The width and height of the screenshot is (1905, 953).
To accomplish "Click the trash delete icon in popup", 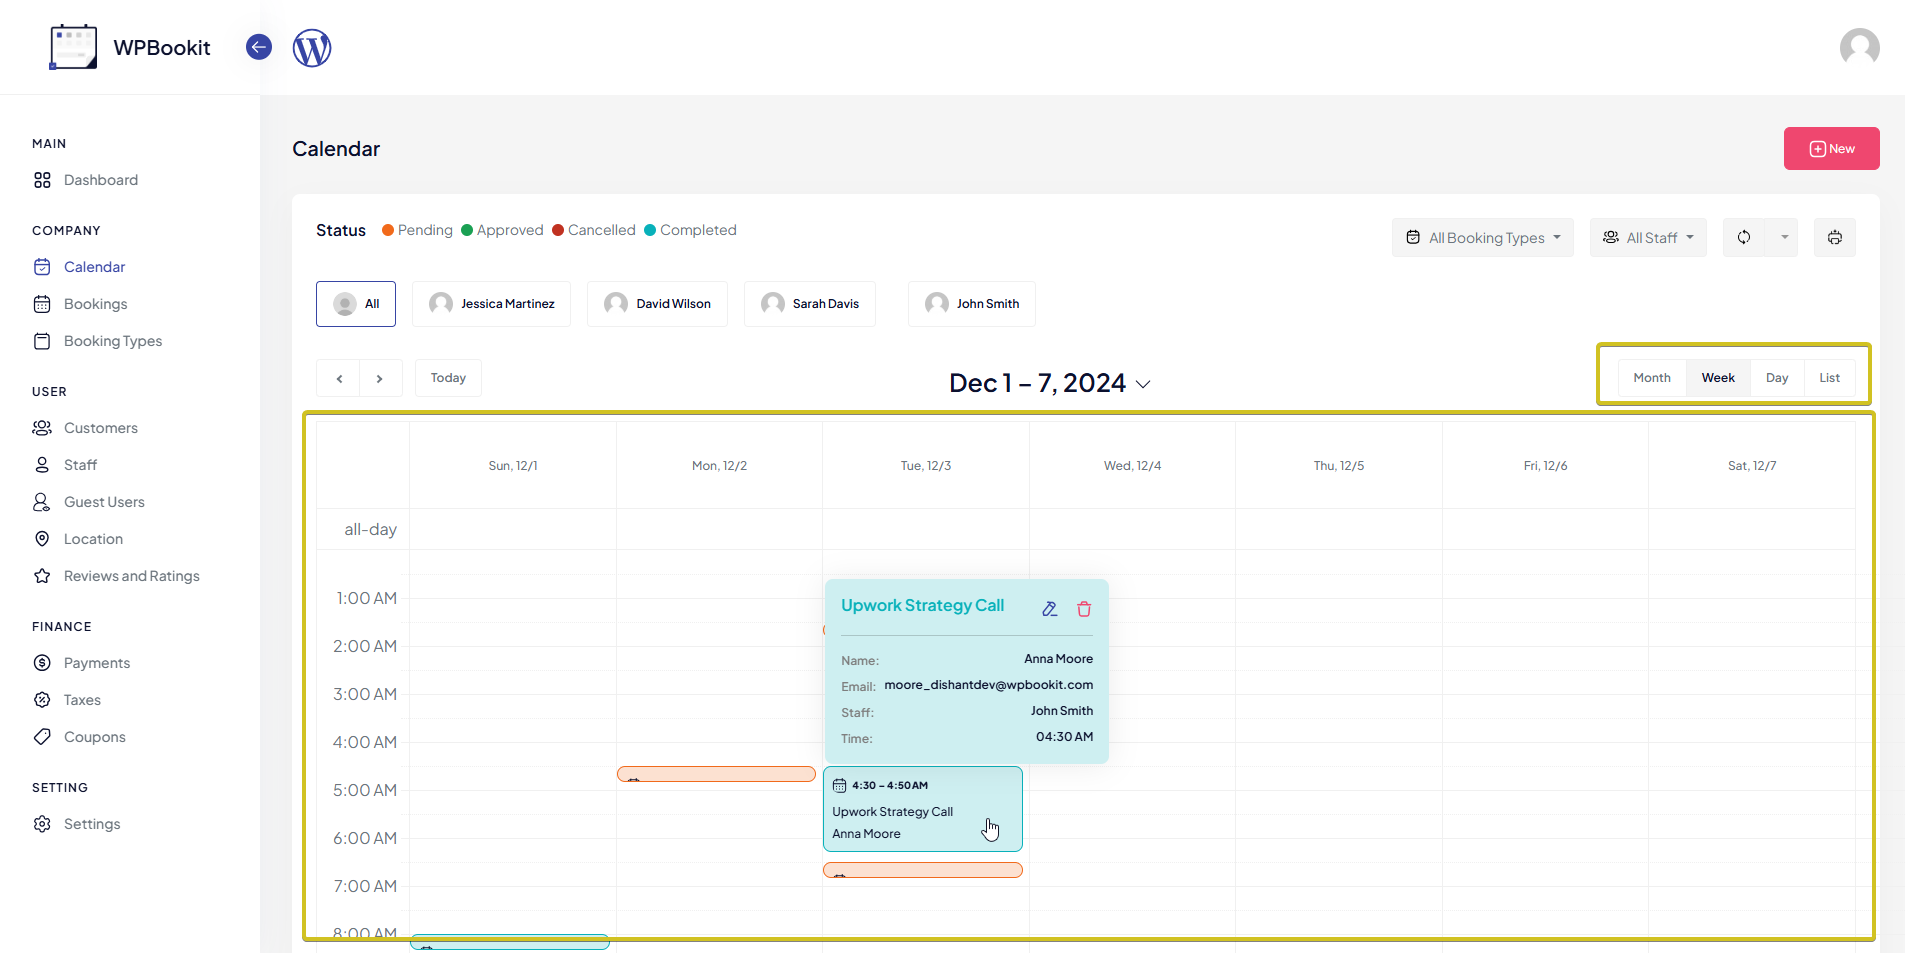I will point(1084,609).
